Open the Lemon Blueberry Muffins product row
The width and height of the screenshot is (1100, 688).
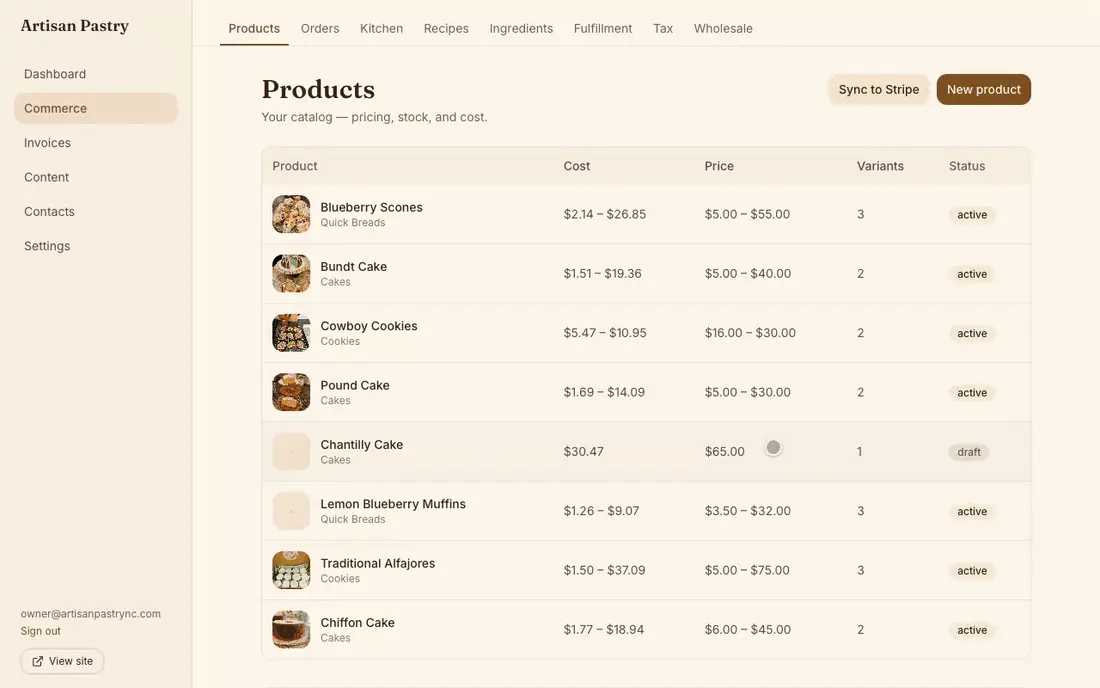[646, 511]
